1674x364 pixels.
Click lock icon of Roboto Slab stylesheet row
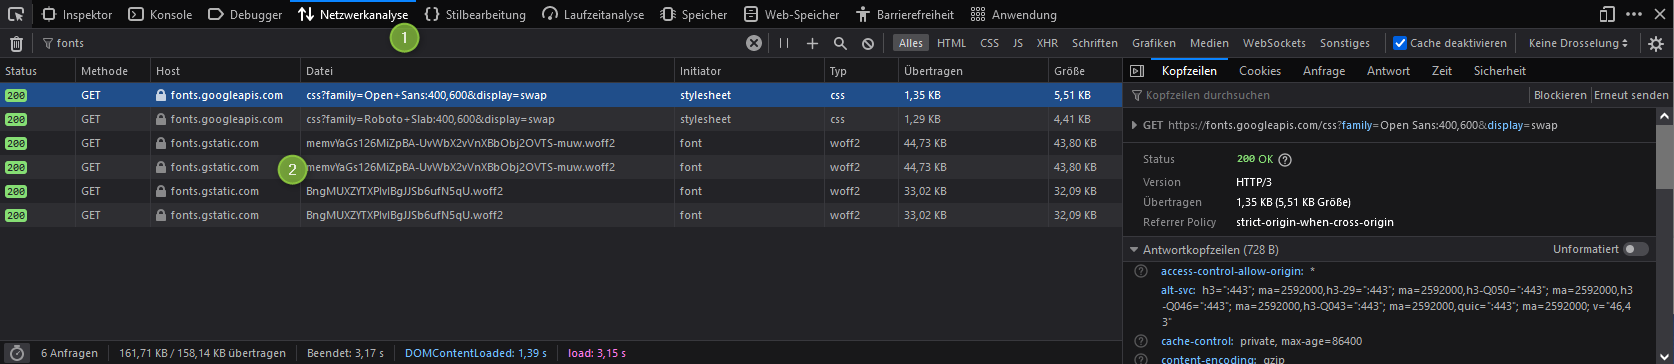pyautogui.click(x=161, y=119)
